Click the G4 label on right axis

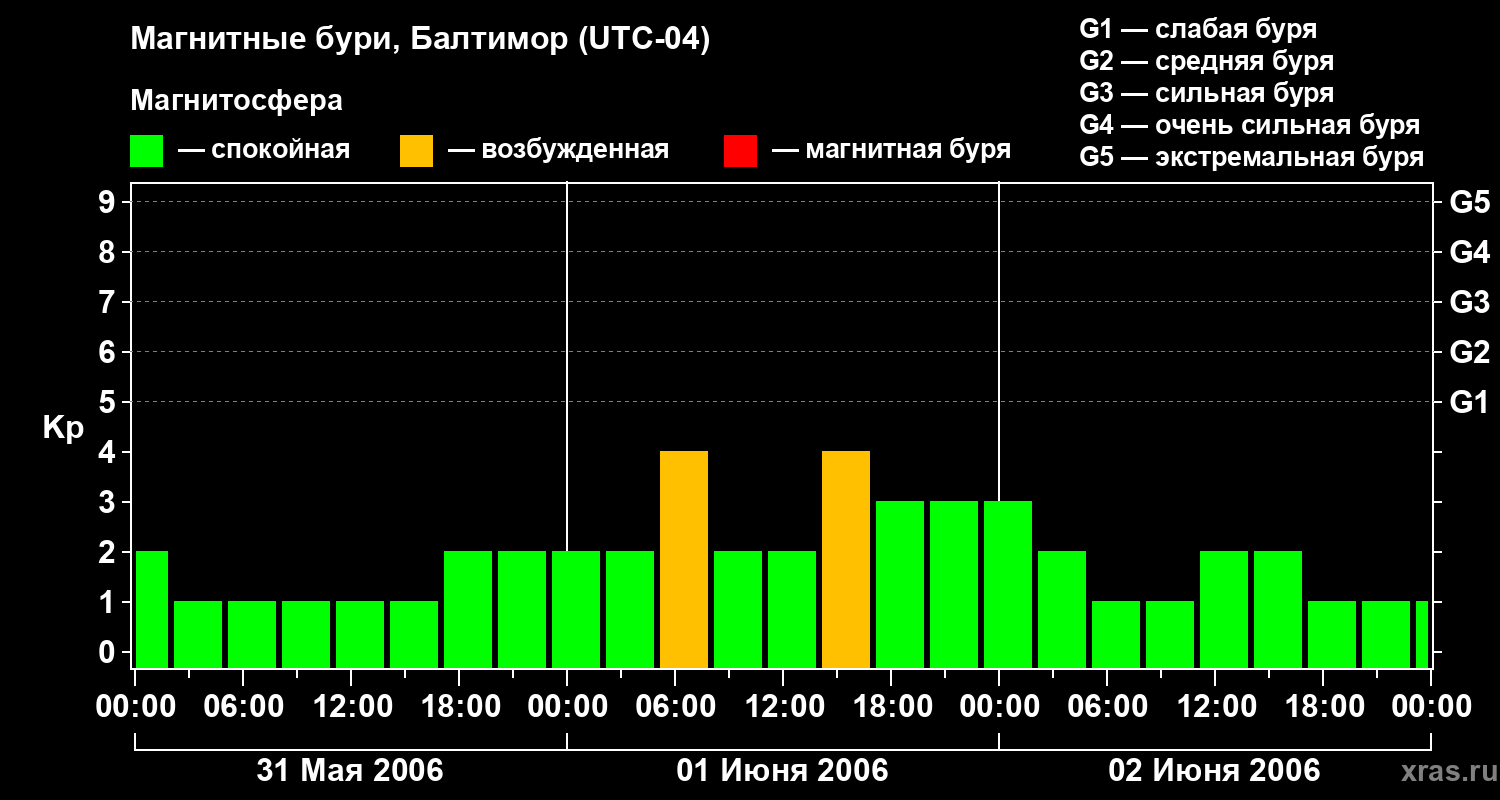1469,252
